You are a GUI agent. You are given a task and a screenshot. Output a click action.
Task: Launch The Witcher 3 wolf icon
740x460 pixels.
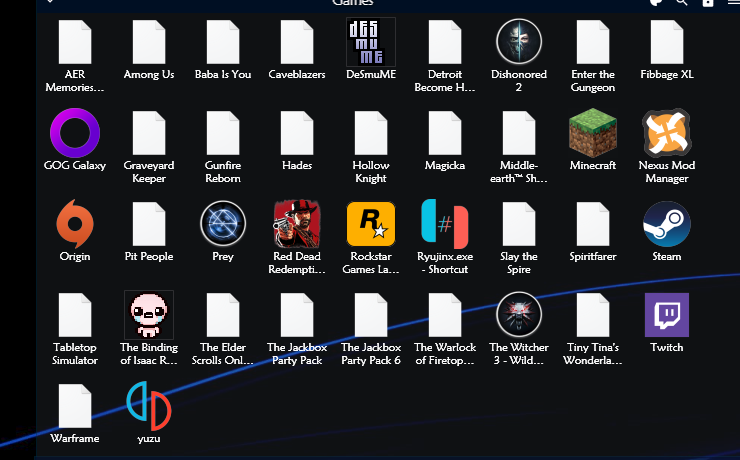tap(519, 315)
